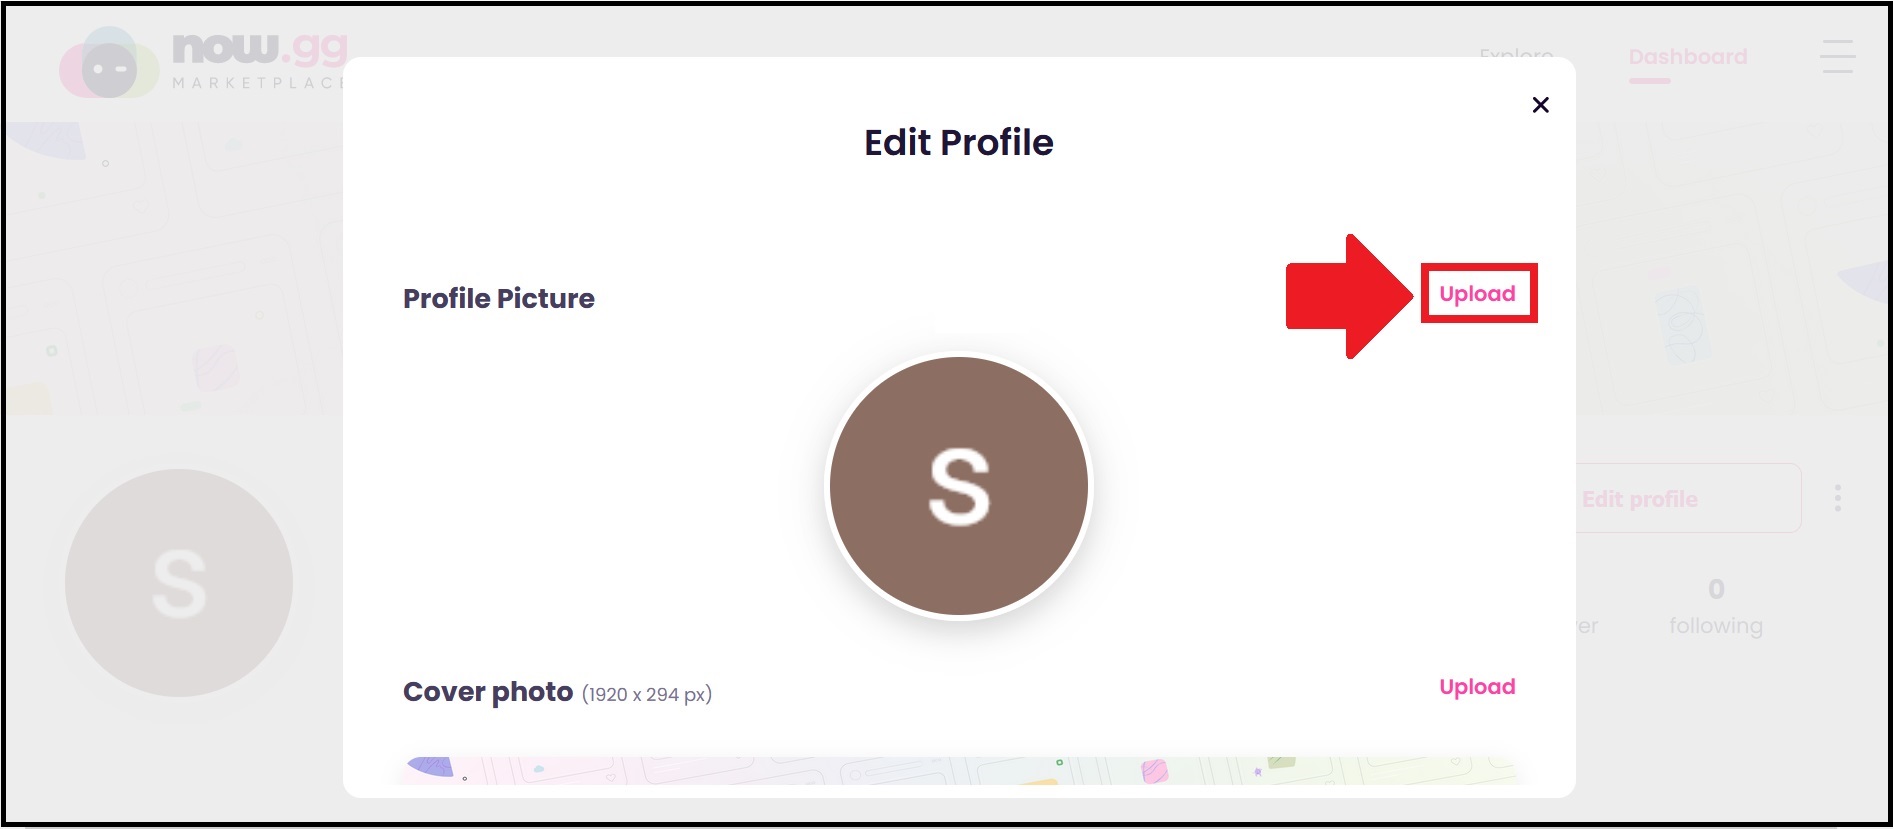1893x829 pixels.
Task: Upload a new cover photo
Action: (1477, 687)
